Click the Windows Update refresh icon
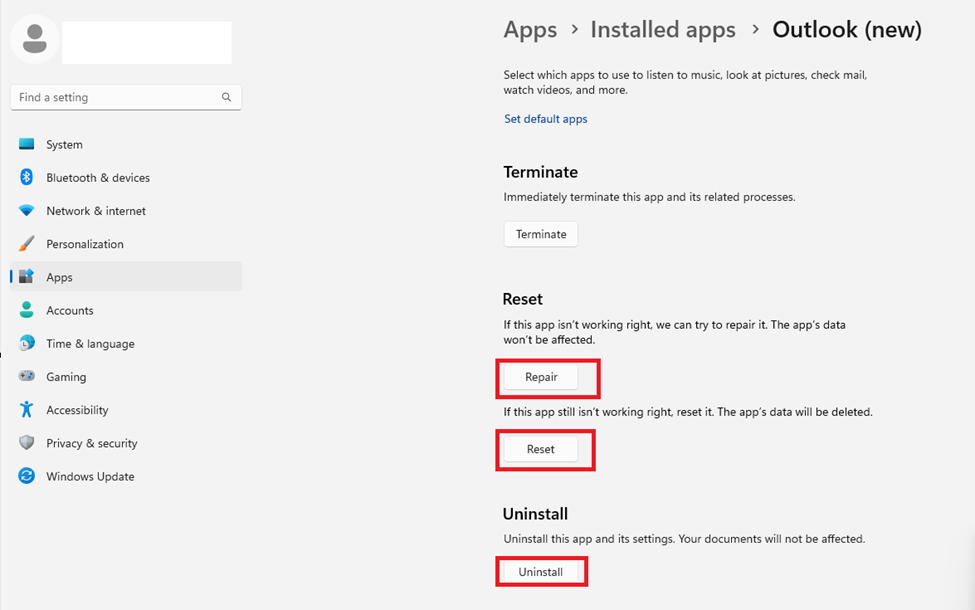 26,476
